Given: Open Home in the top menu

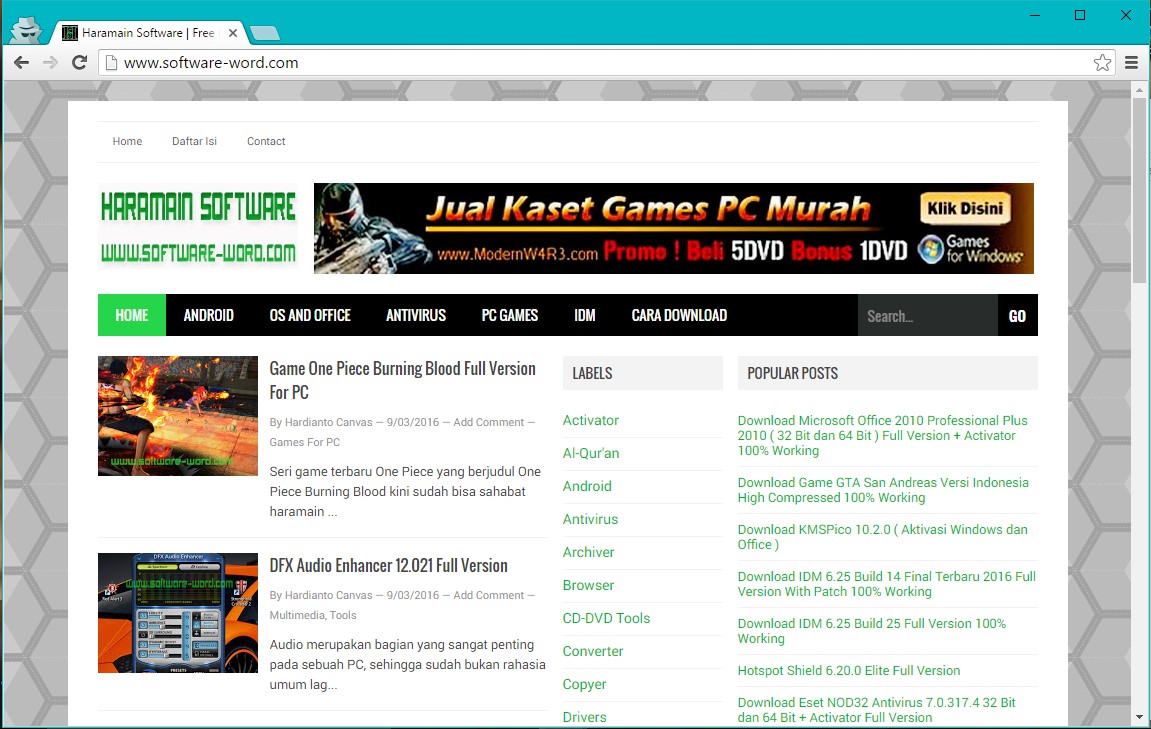Looking at the screenshot, I should 127,141.
